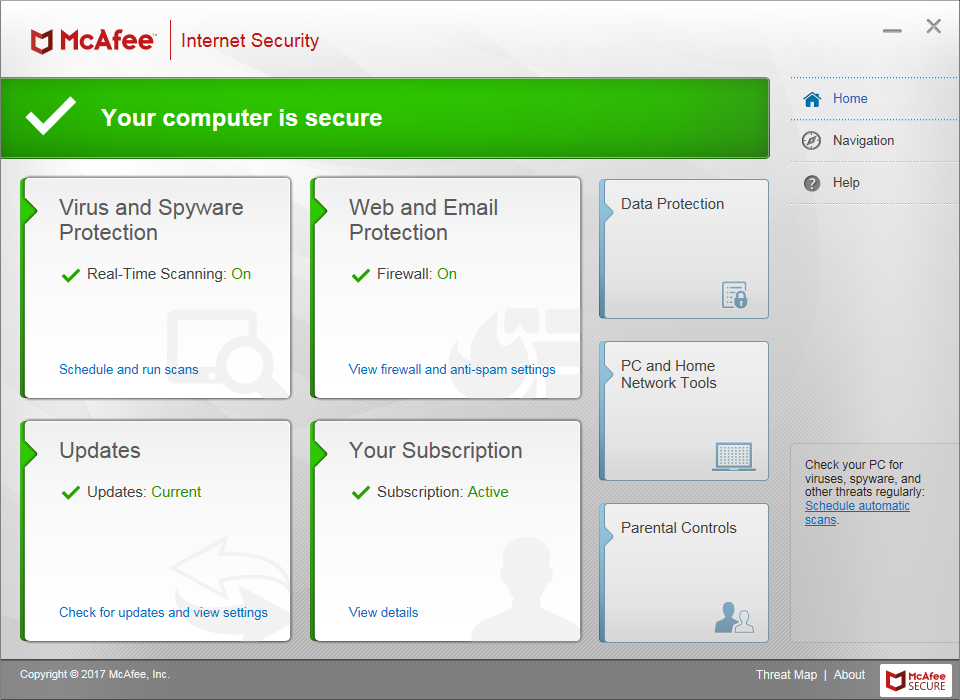This screenshot has width=960, height=700.
Task: Click the Help question mark icon
Action: [x=812, y=183]
